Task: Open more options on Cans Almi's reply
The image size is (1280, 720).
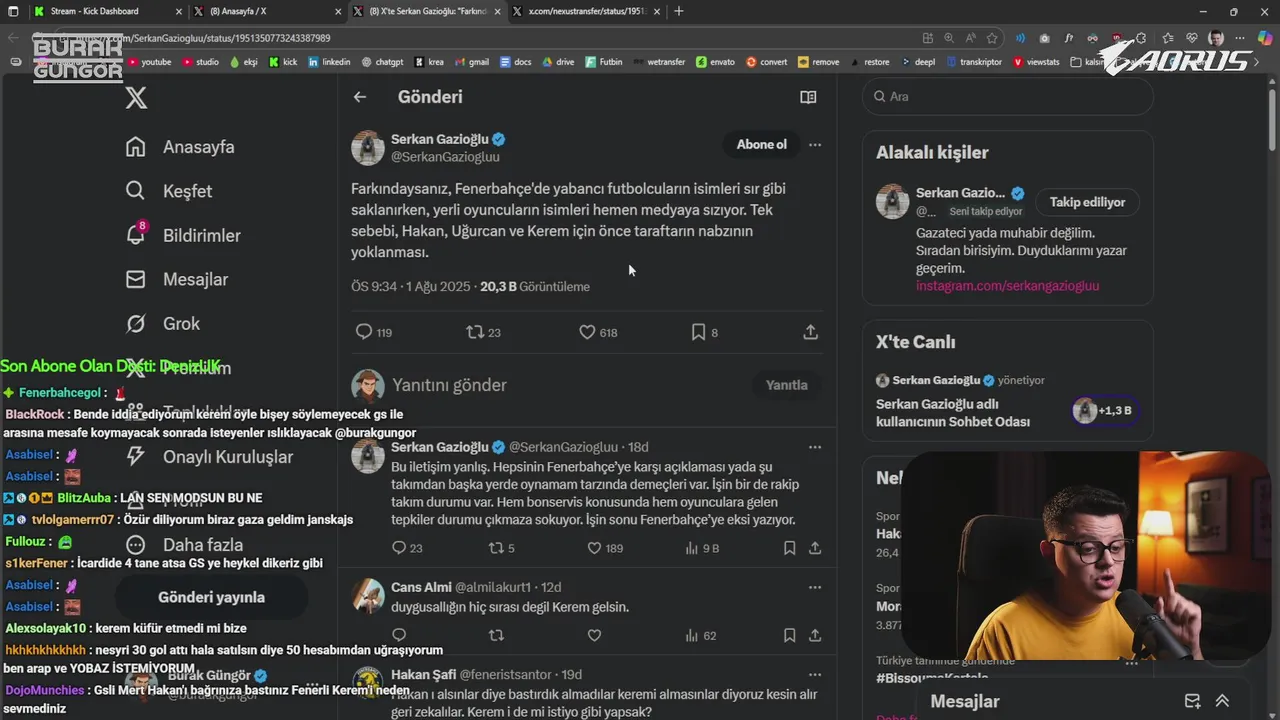Action: (x=815, y=587)
